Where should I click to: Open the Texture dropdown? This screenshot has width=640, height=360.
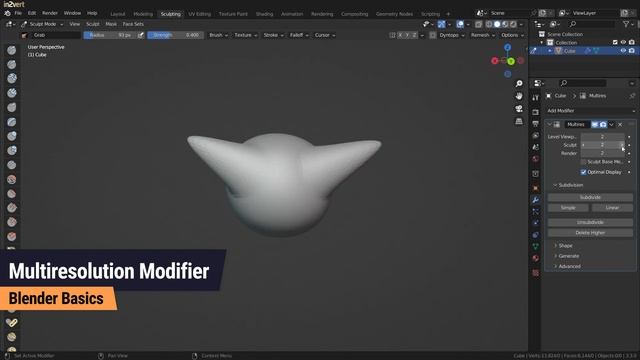point(246,36)
